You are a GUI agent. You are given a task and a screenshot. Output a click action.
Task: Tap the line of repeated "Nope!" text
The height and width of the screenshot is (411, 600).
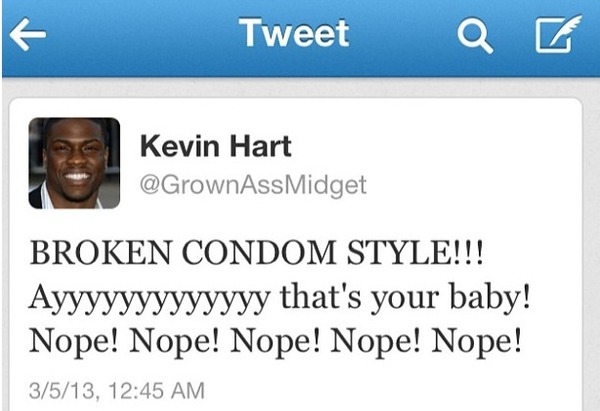coord(276,341)
